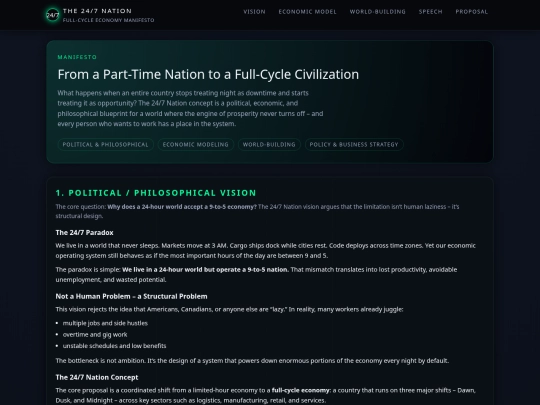Click Policy & Business Strategy tag
The width and height of the screenshot is (540, 405).
(354, 145)
